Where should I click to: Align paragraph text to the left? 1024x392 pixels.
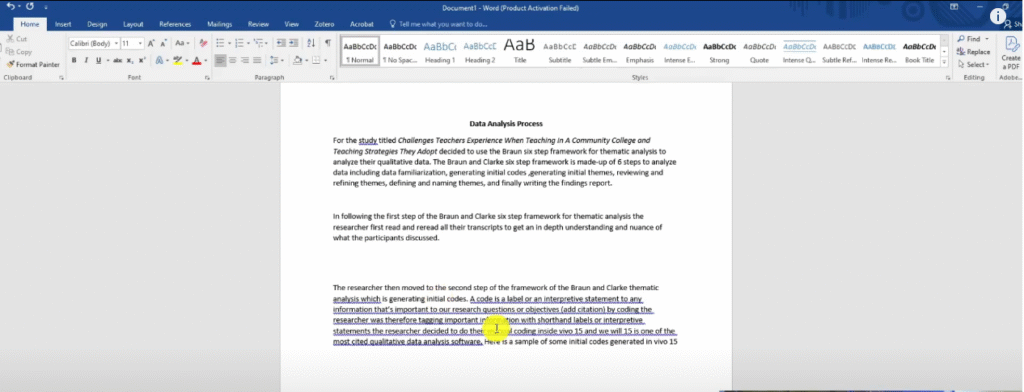point(220,60)
